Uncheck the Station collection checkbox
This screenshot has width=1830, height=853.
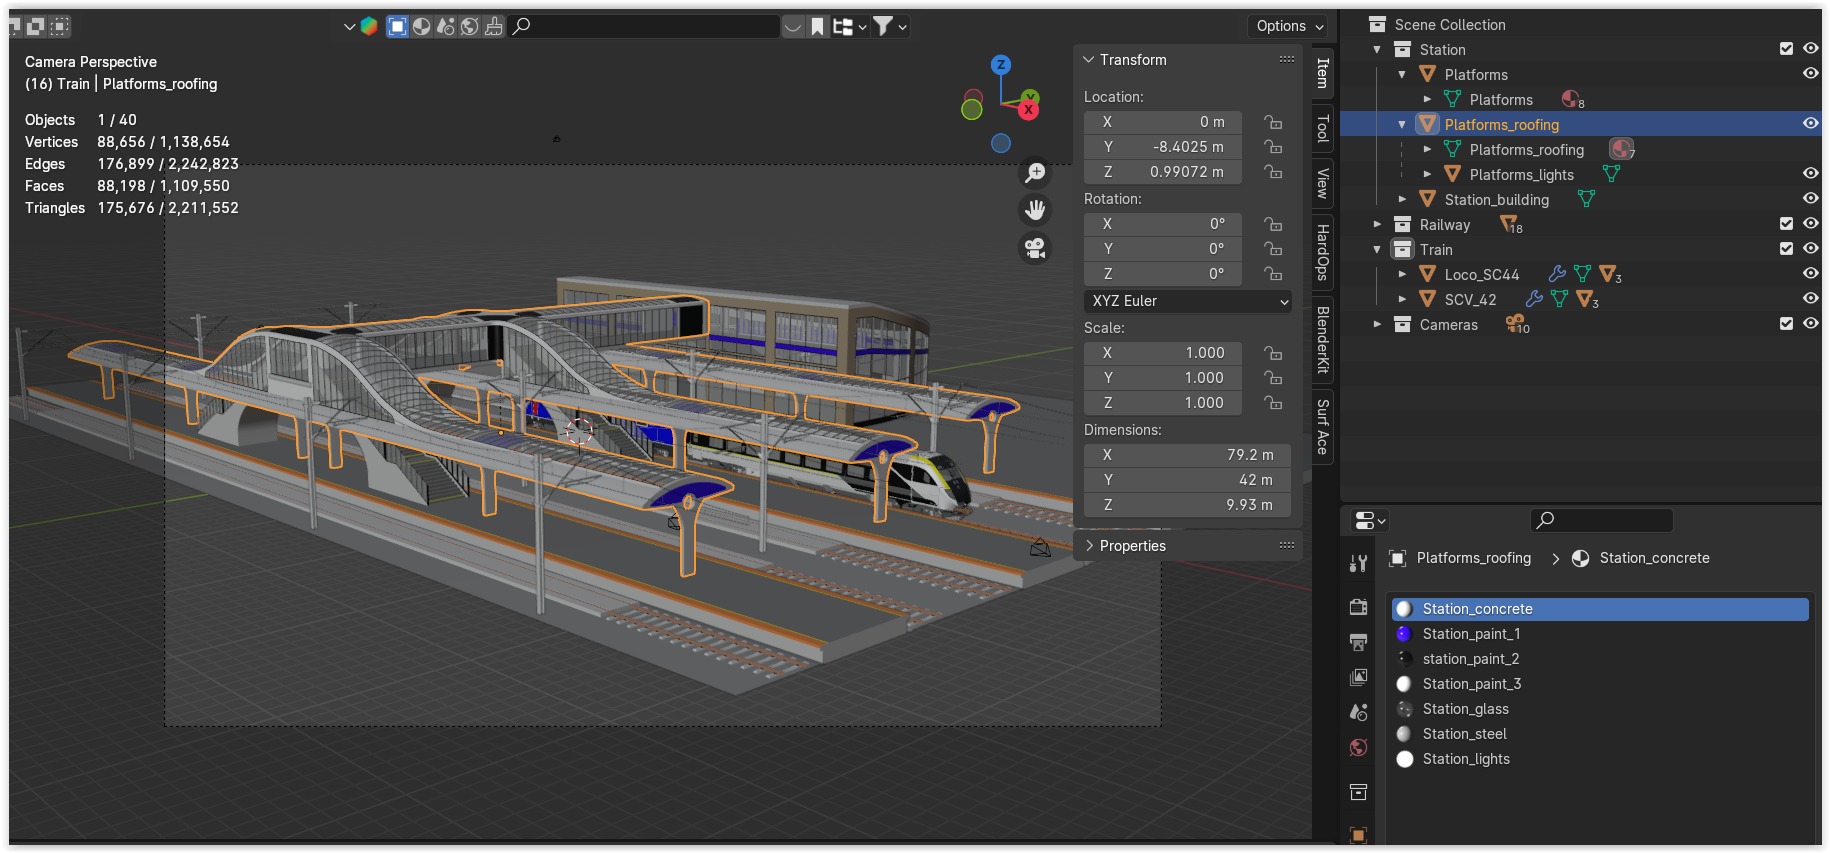point(1787,49)
